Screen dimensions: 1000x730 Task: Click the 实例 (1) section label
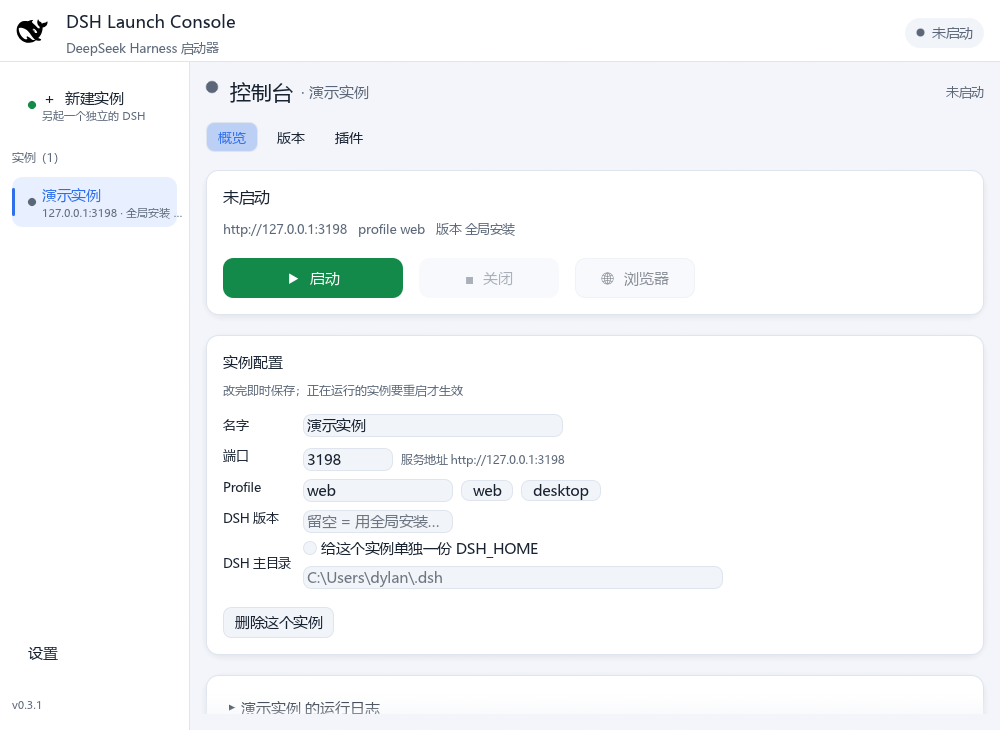(34, 157)
